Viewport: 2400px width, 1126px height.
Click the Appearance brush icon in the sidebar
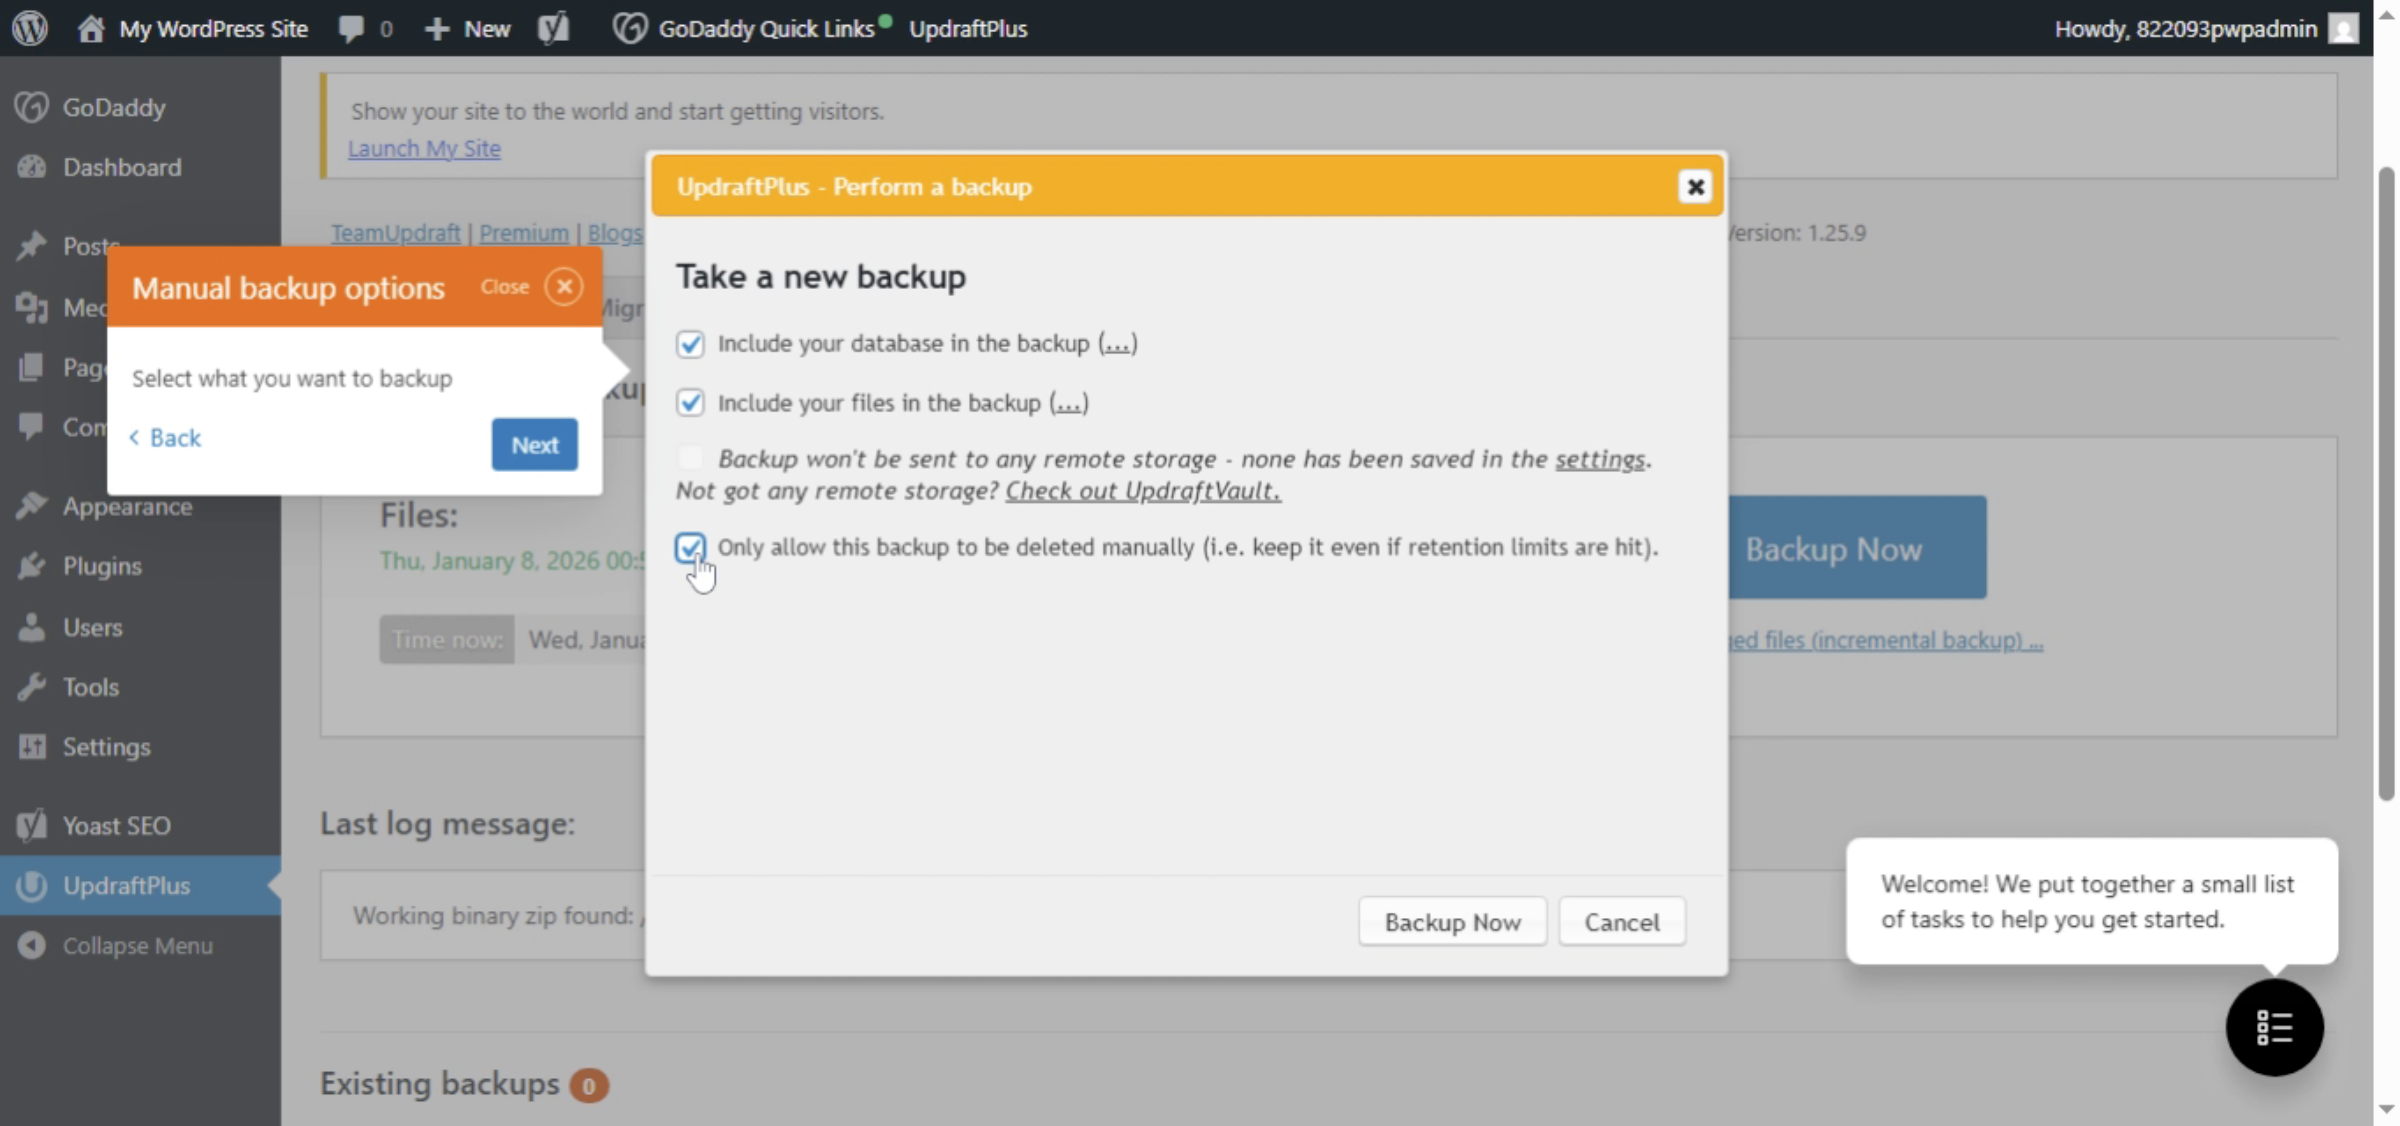tap(32, 506)
